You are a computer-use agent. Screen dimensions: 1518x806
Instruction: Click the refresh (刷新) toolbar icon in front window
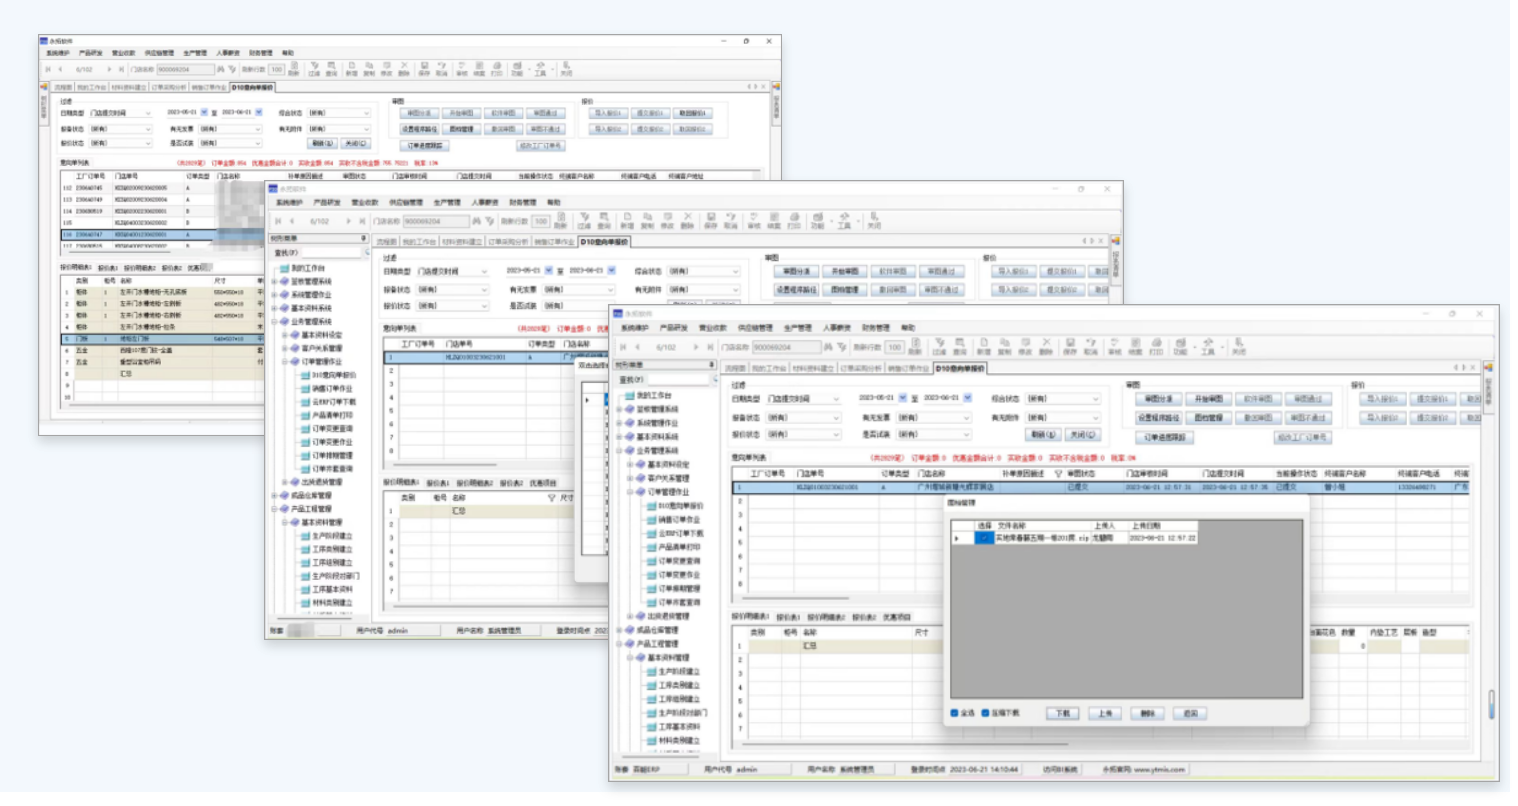tap(916, 346)
